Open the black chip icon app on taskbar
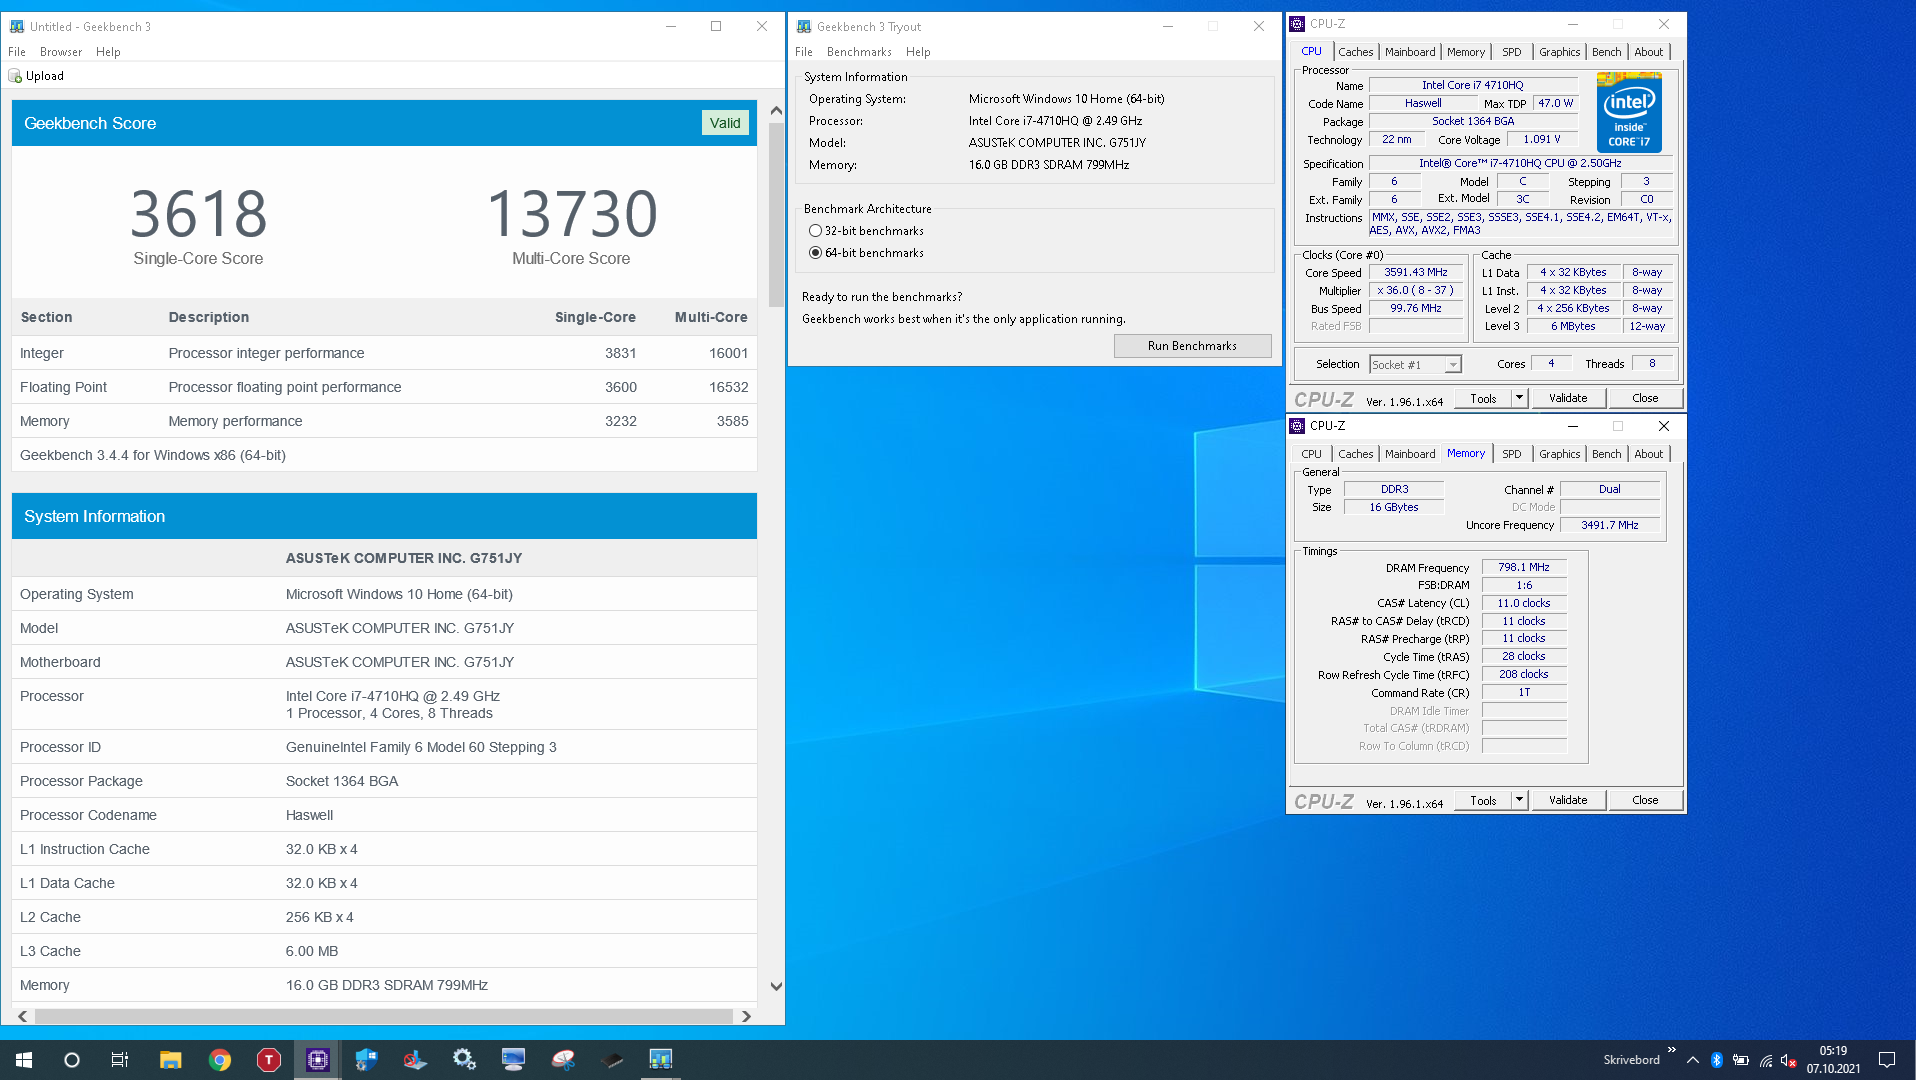Screen dimensions: 1916x1080 tap(612, 1060)
